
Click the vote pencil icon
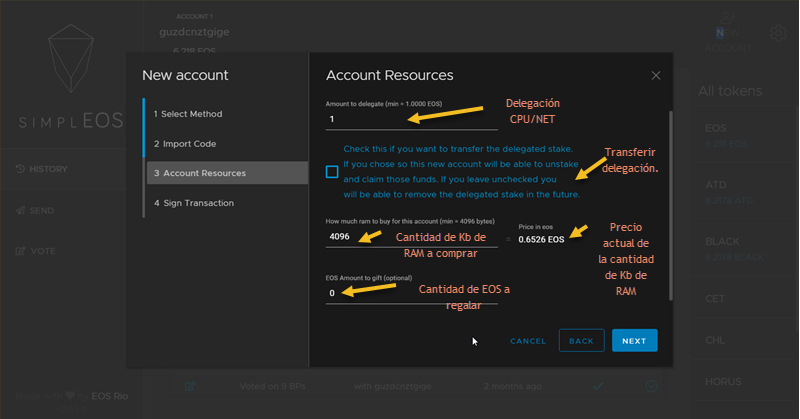click(x=20, y=251)
